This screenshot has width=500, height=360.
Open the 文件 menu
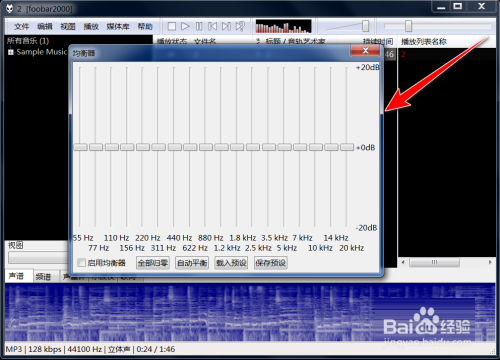(x=21, y=27)
